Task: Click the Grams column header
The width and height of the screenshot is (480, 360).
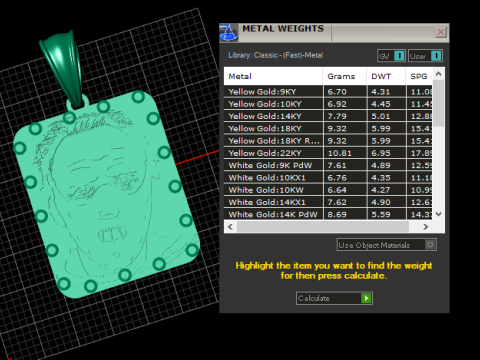Action: [344, 76]
